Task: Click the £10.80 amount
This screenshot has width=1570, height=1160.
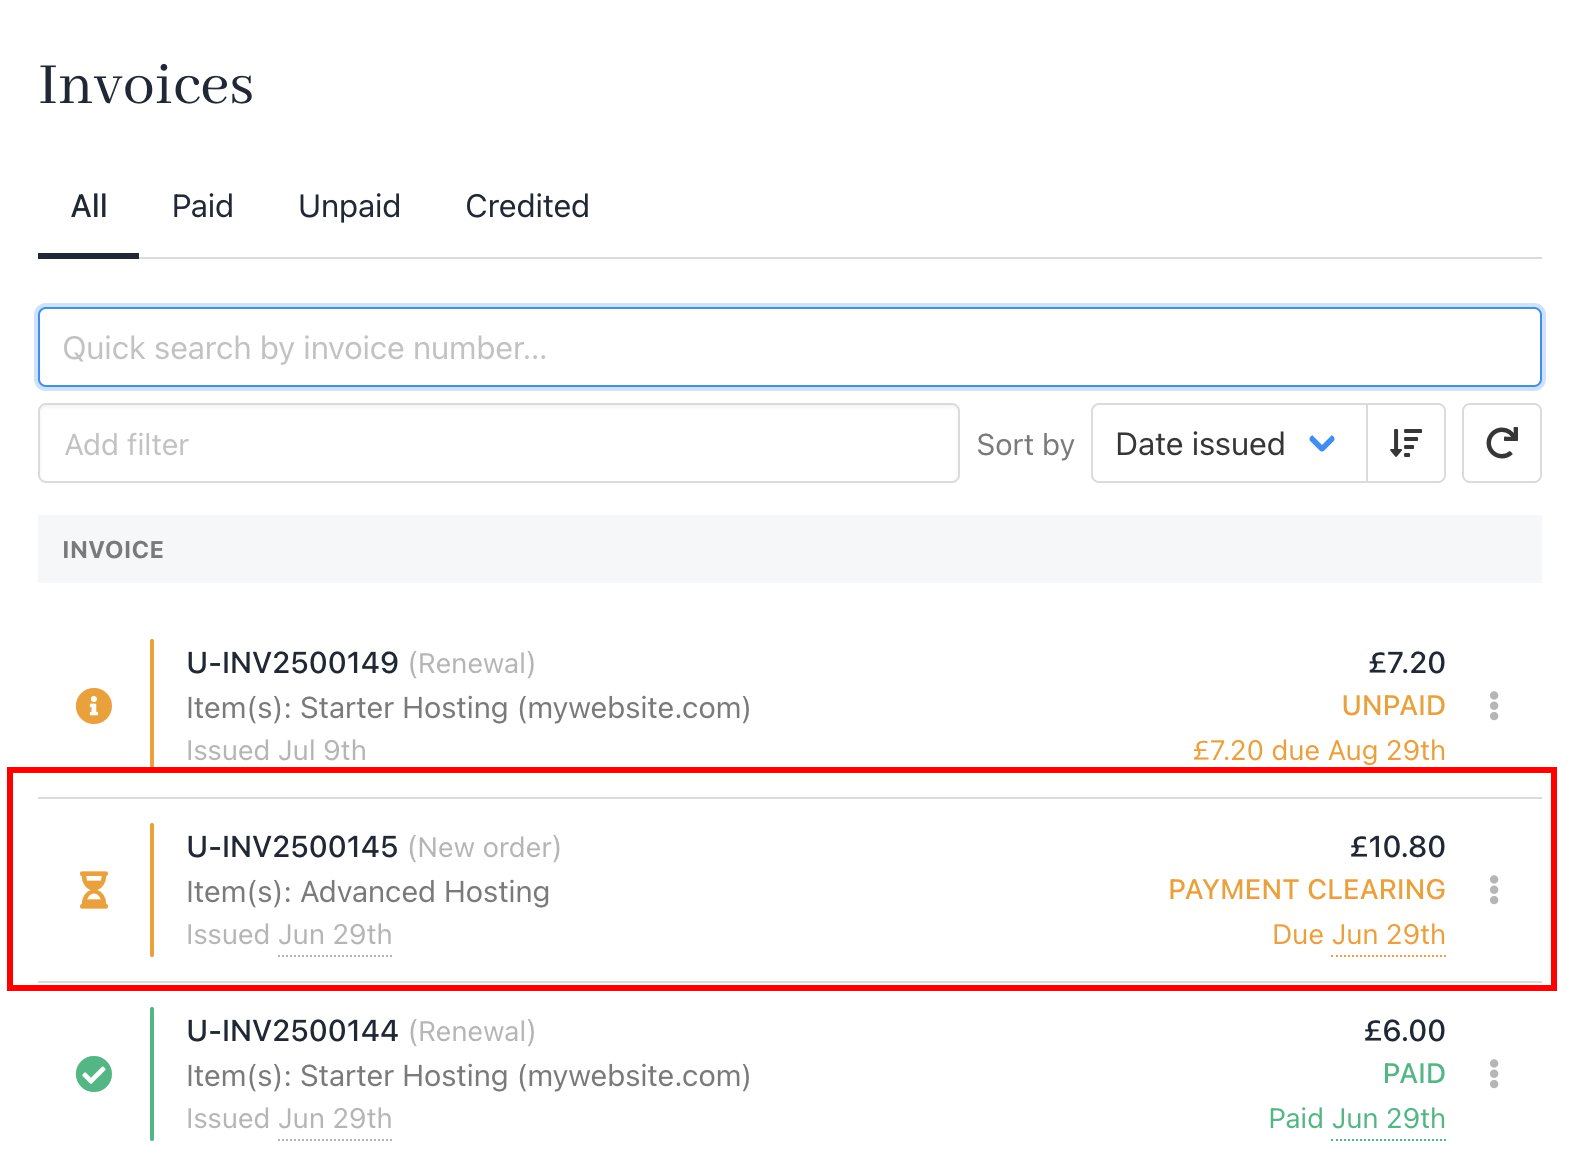Action: point(1397,846)
